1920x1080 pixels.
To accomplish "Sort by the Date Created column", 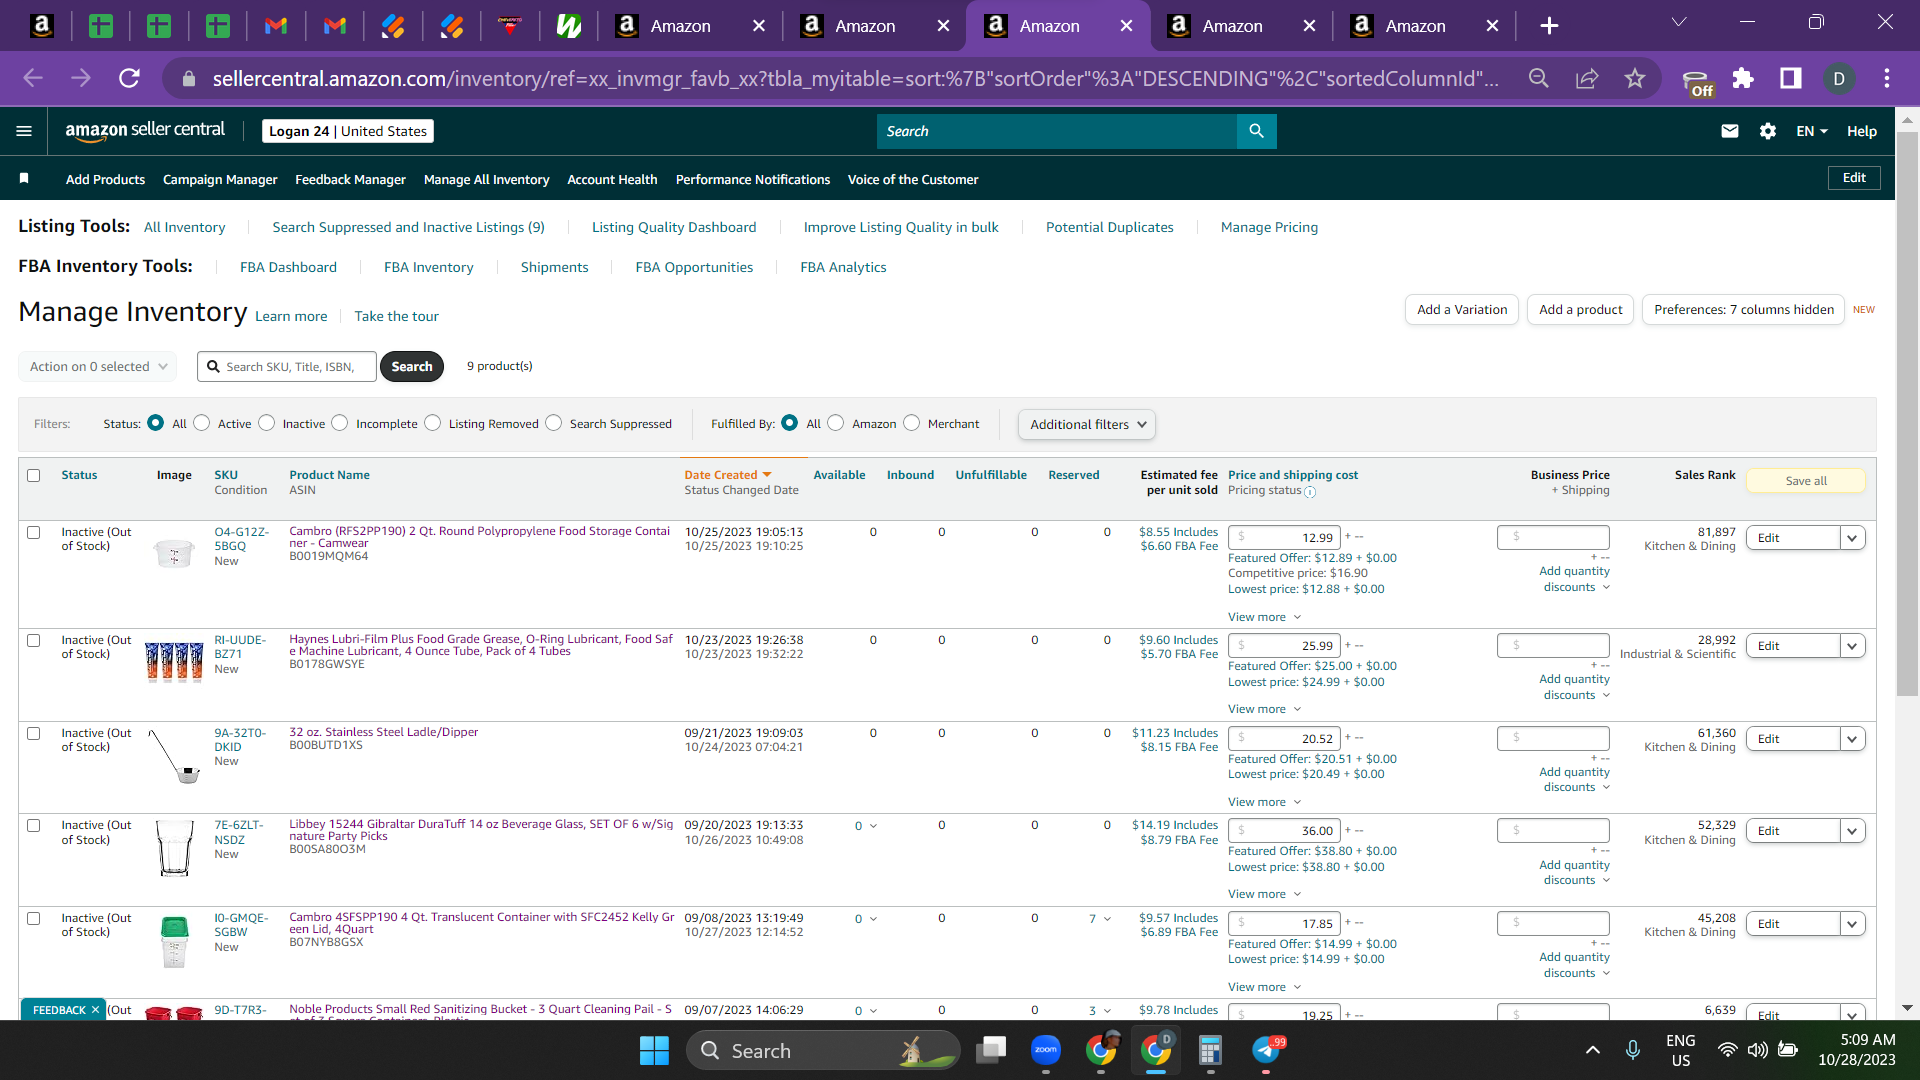I will (727, 475).
